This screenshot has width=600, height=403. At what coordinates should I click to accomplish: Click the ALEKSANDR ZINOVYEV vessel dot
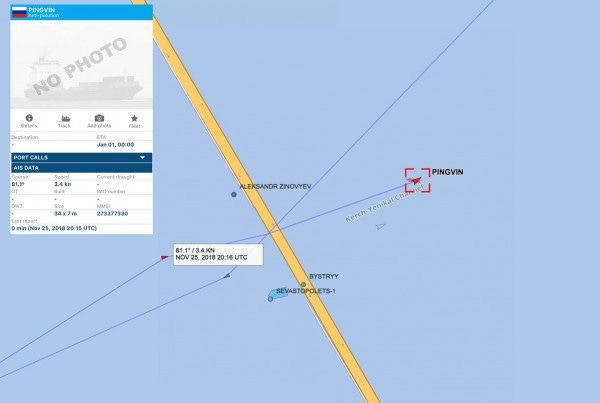tap(234, 194)
